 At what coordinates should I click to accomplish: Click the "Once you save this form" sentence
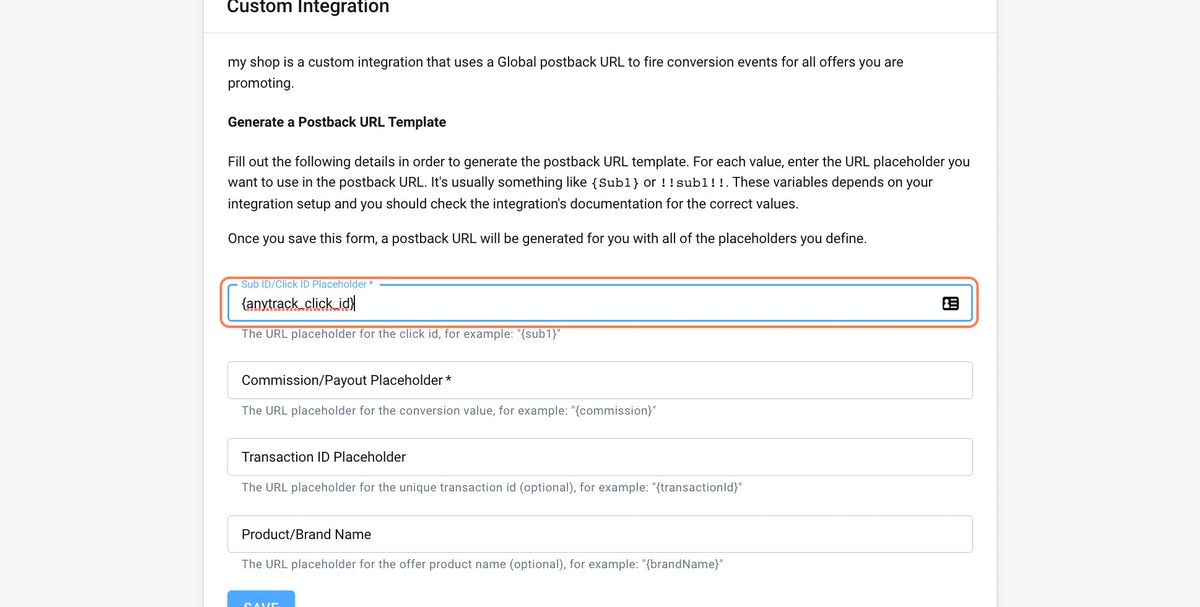[x=547, y=239]
